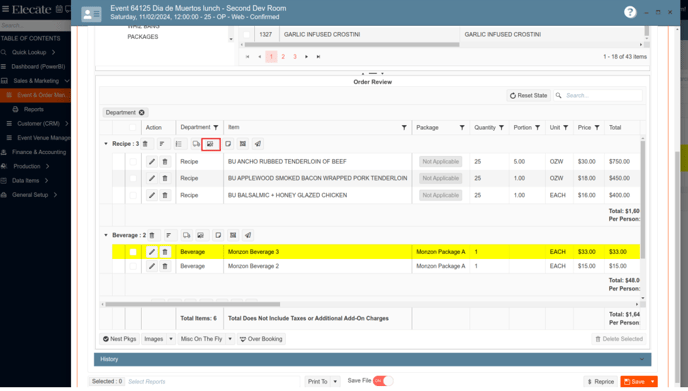Viewport: 688px width, 391px height.
Task: Click the contact card icon in event header
Action: (91, 14)
